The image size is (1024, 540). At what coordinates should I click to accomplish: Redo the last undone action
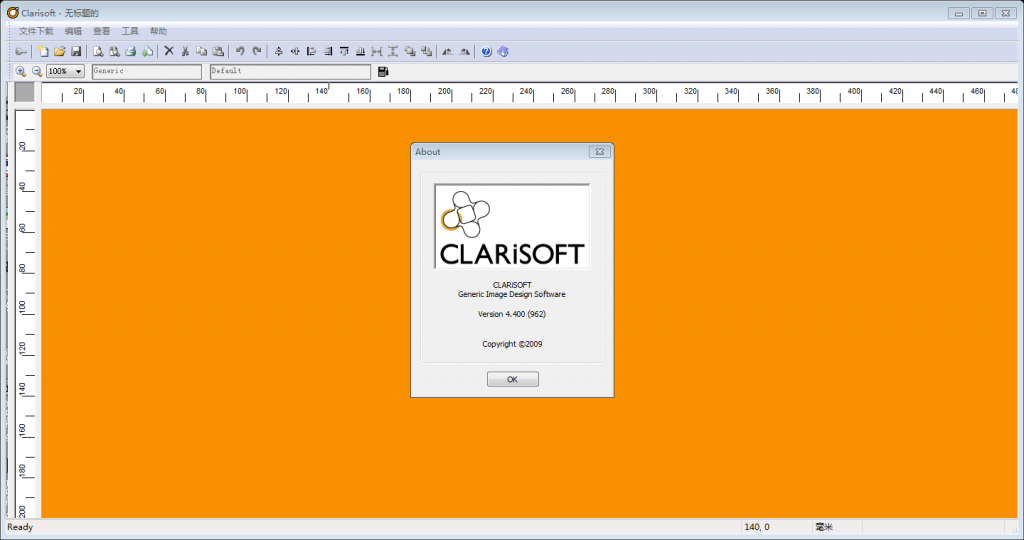(x=257, y=52)
